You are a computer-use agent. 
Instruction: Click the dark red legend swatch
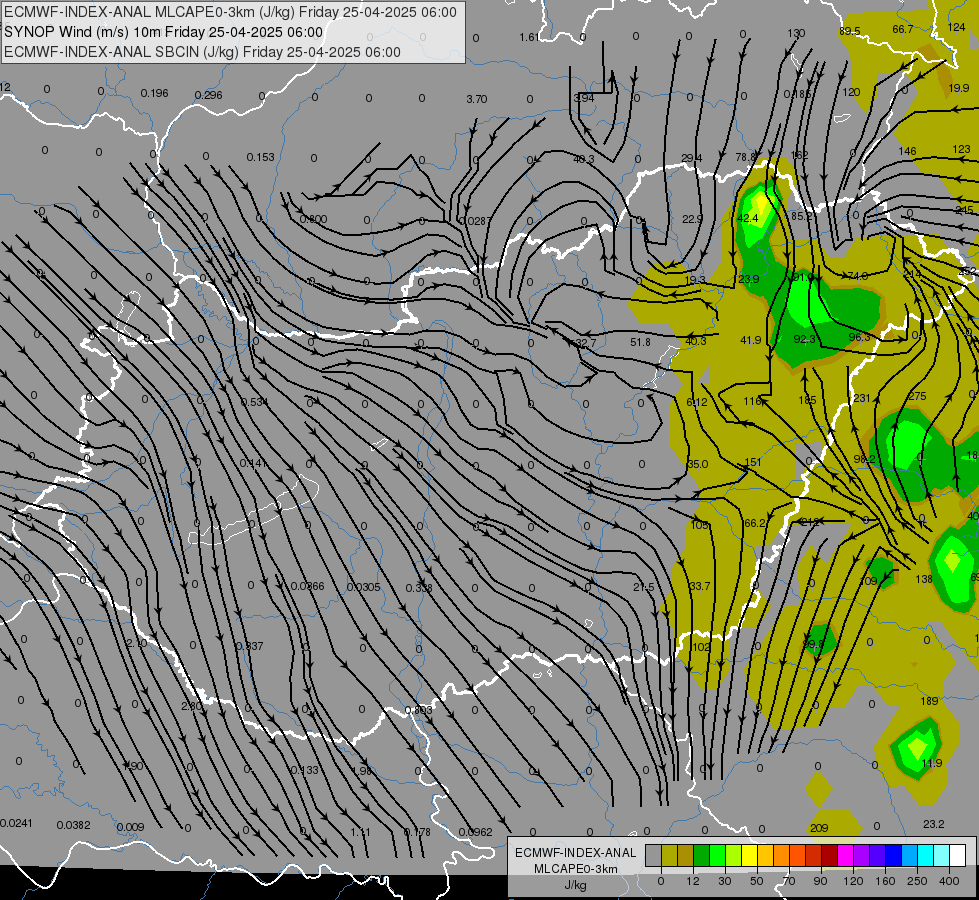[x=829, y=856]
